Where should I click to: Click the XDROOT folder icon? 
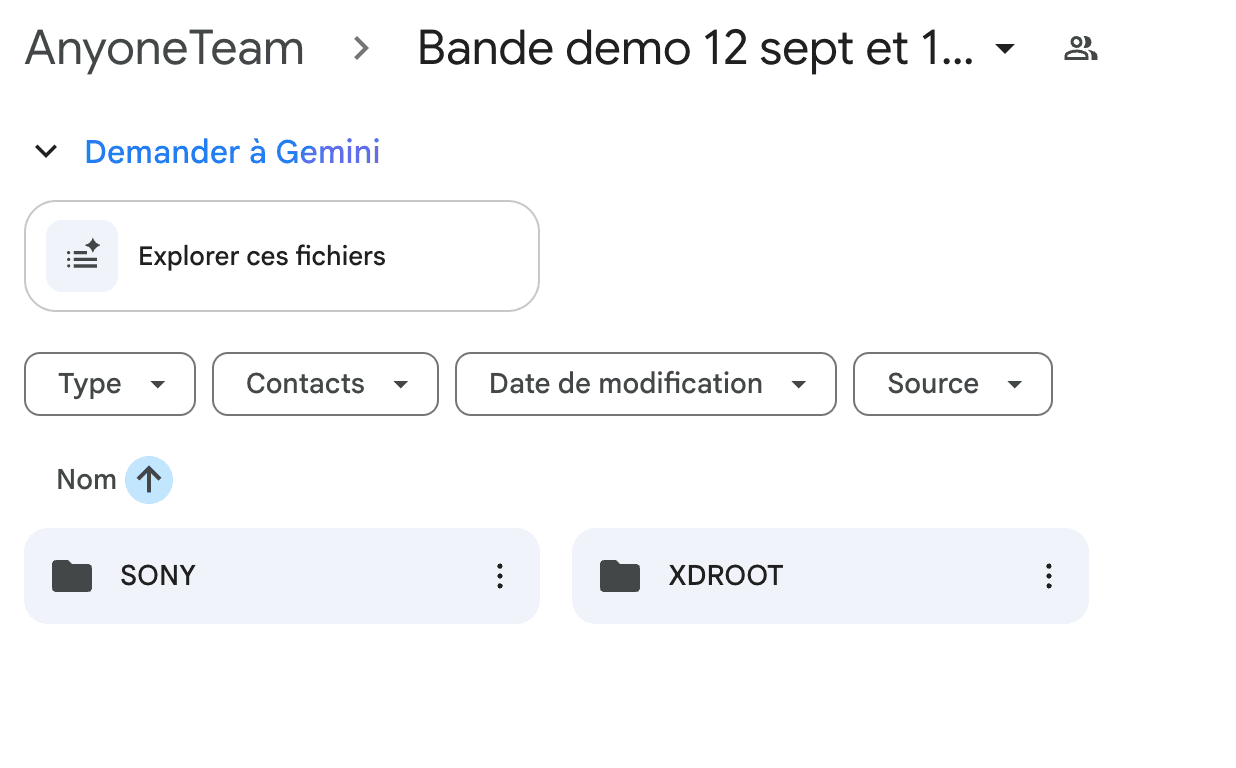620,576
